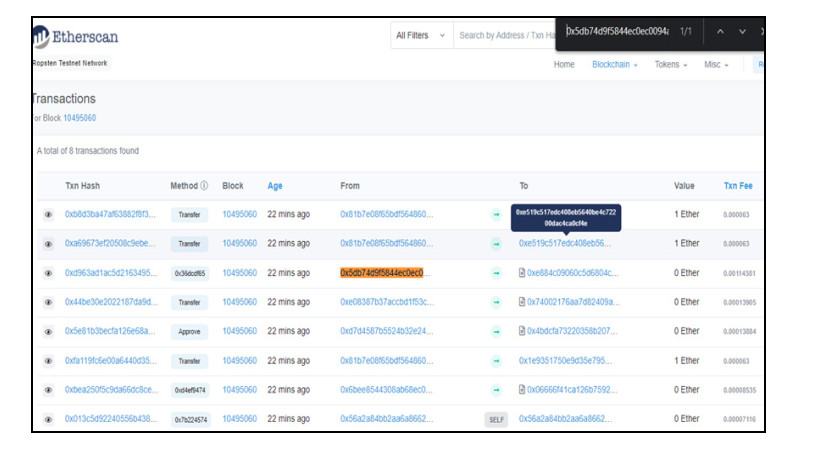
Task: Click eye icon for transaction 0x013c5d92240556b438
Action: point(48,420)
